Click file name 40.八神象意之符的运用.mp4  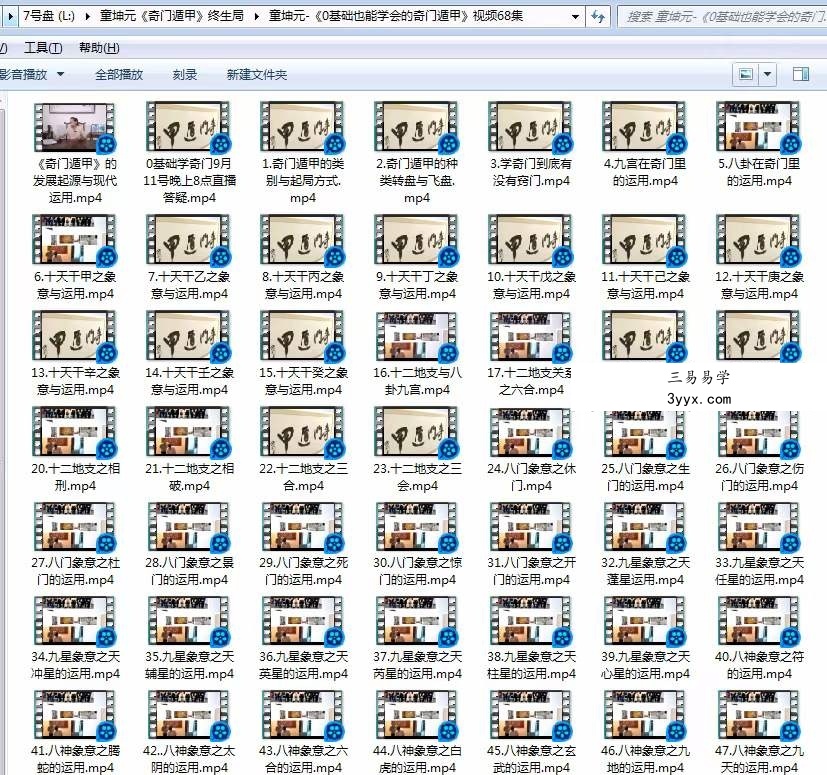click(759, 665)
